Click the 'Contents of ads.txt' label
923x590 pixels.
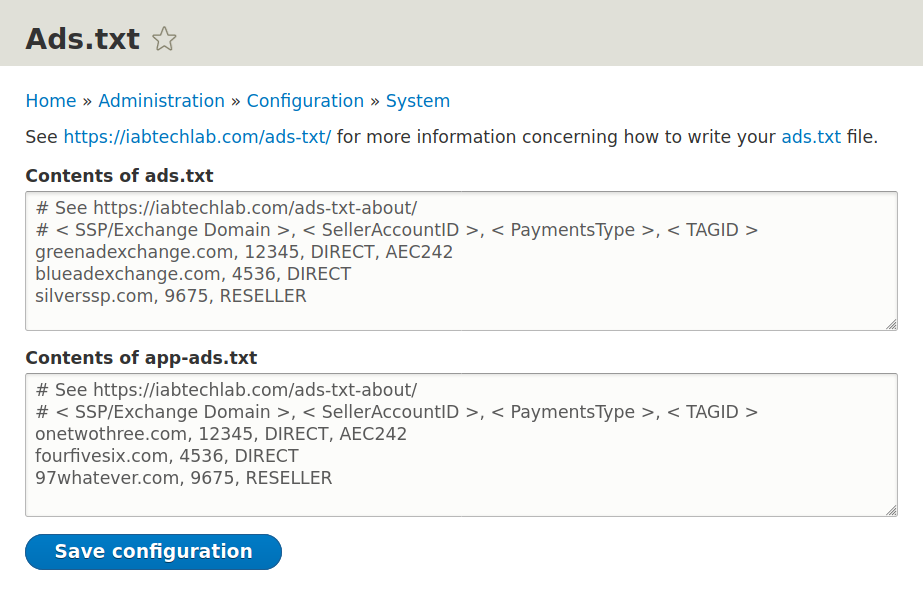(x=119, y=176)
